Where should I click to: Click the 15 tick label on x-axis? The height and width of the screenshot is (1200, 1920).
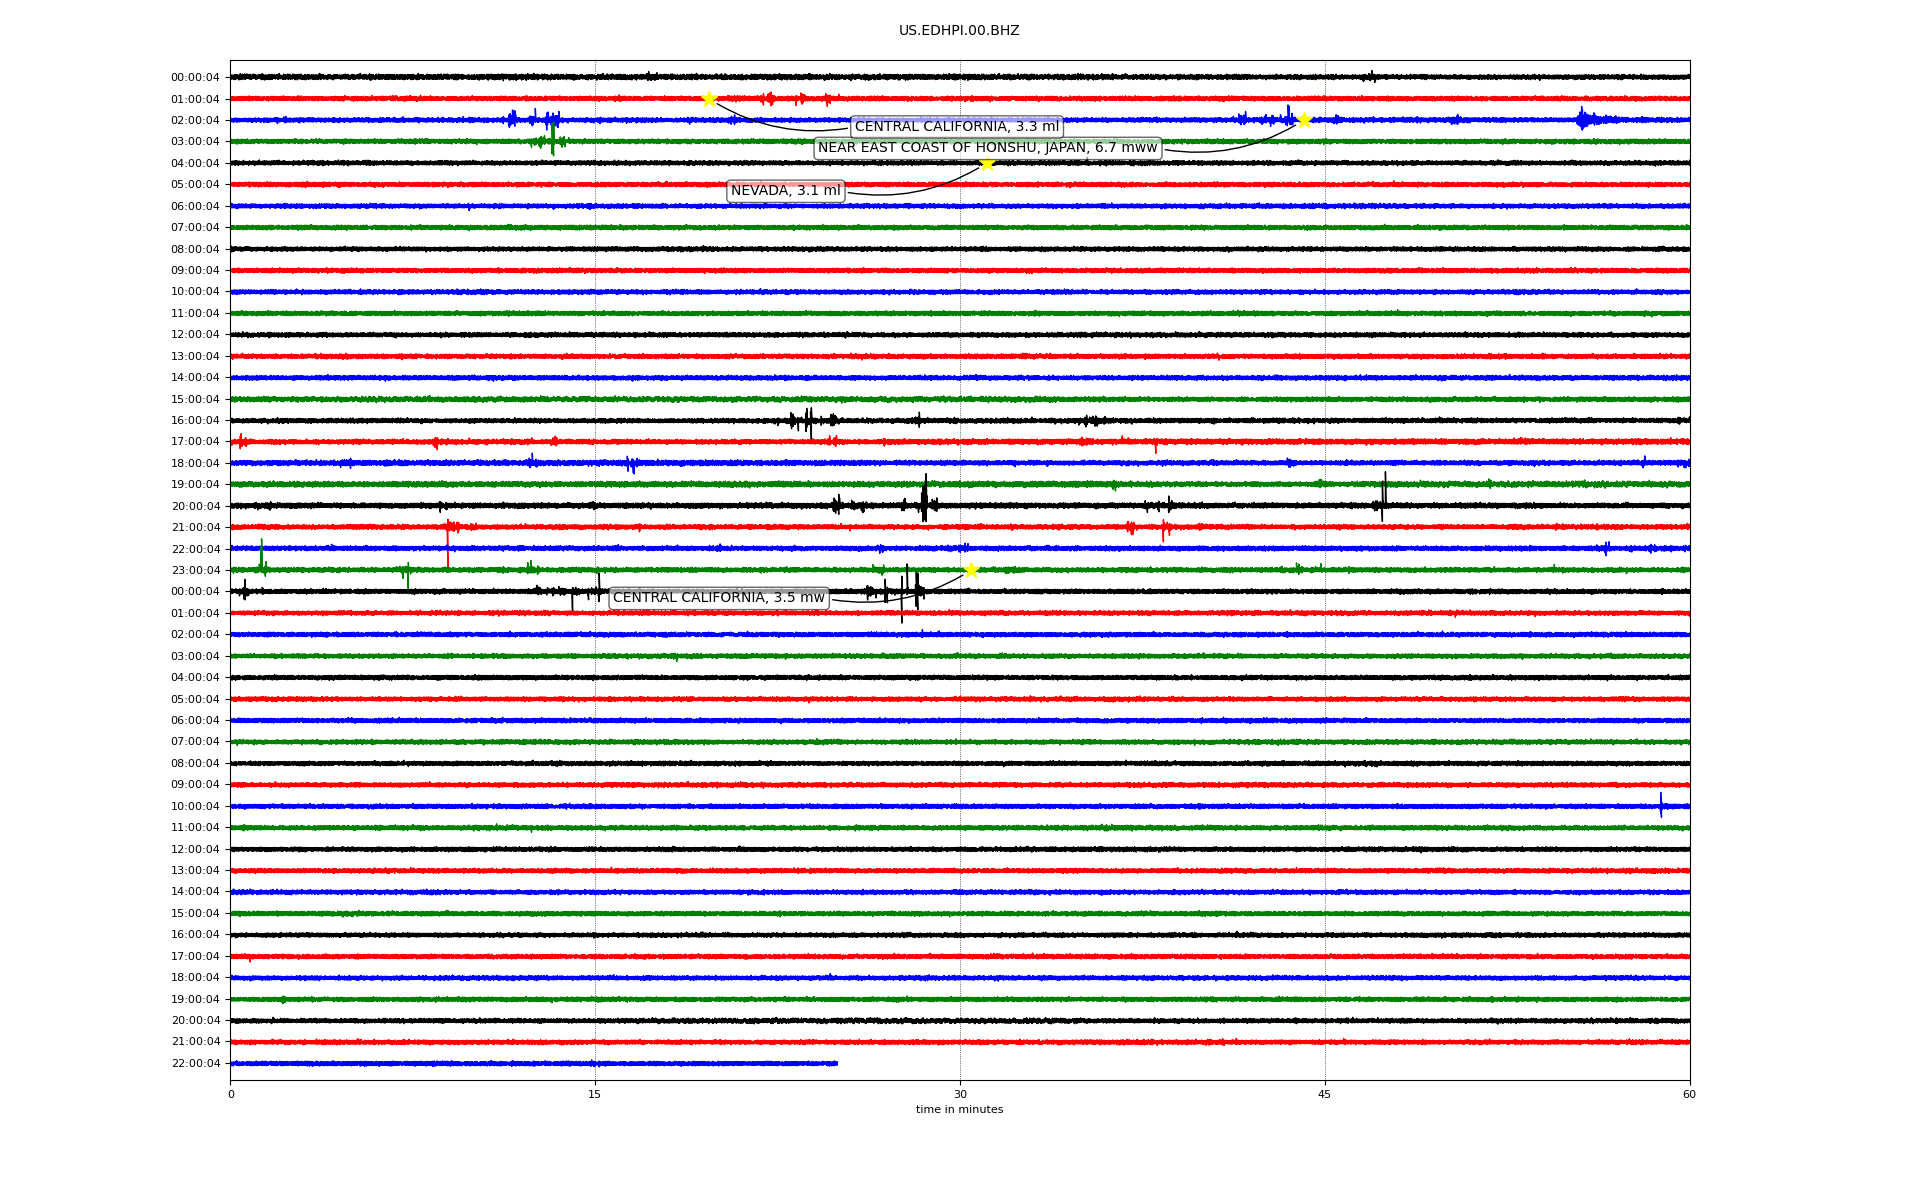(x=595, y=1094)
